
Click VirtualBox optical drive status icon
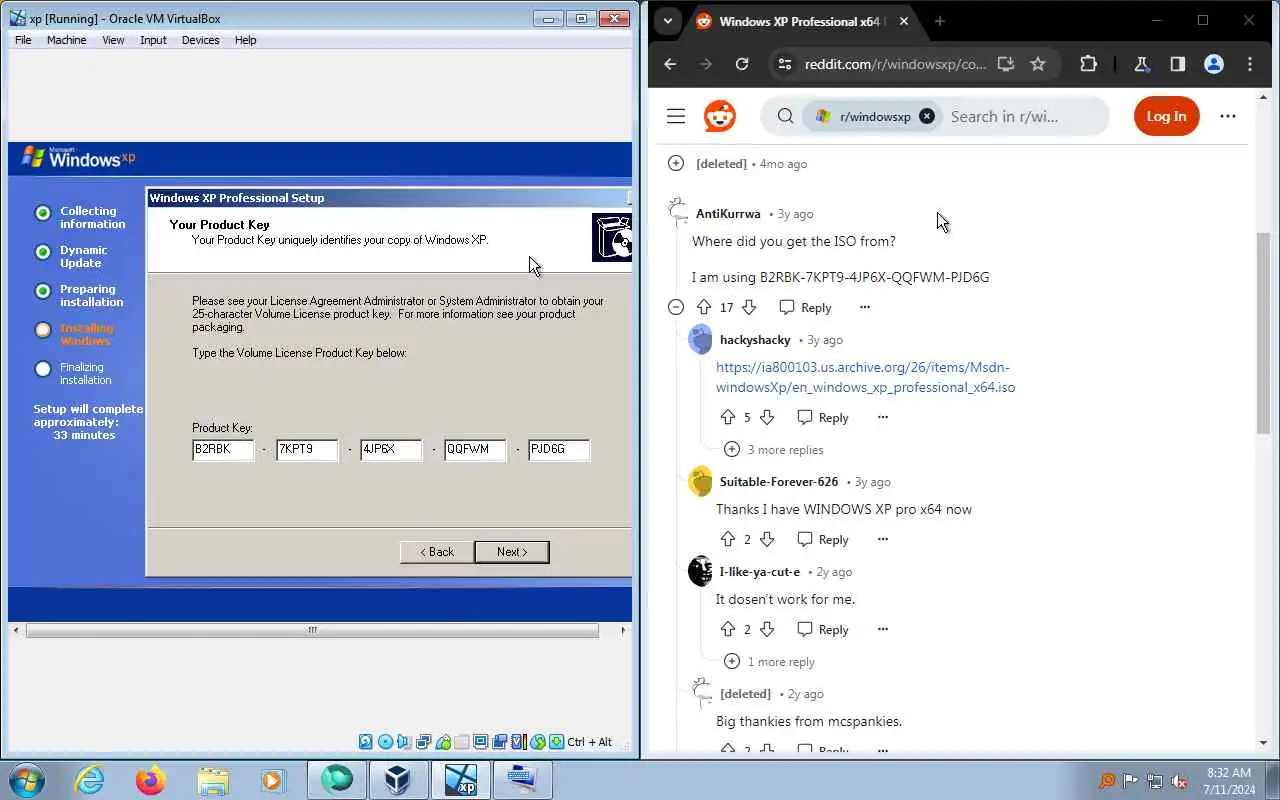pos(385,742)
